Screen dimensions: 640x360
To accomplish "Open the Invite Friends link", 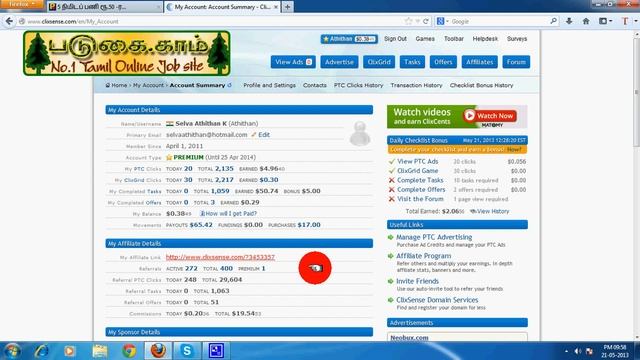I will [x=417, y=281].
